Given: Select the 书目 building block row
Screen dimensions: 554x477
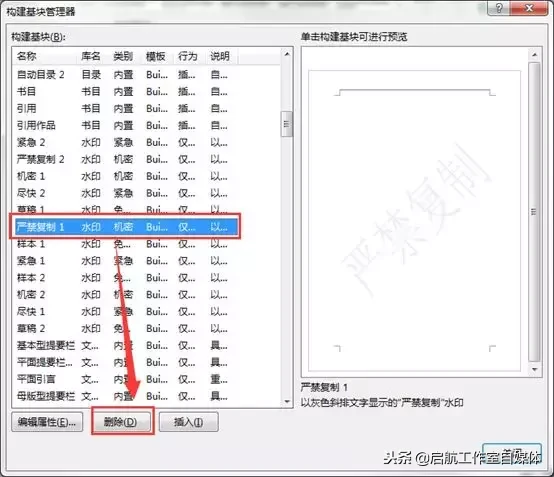Looking at the screenshot, I should tap(126, 92).
